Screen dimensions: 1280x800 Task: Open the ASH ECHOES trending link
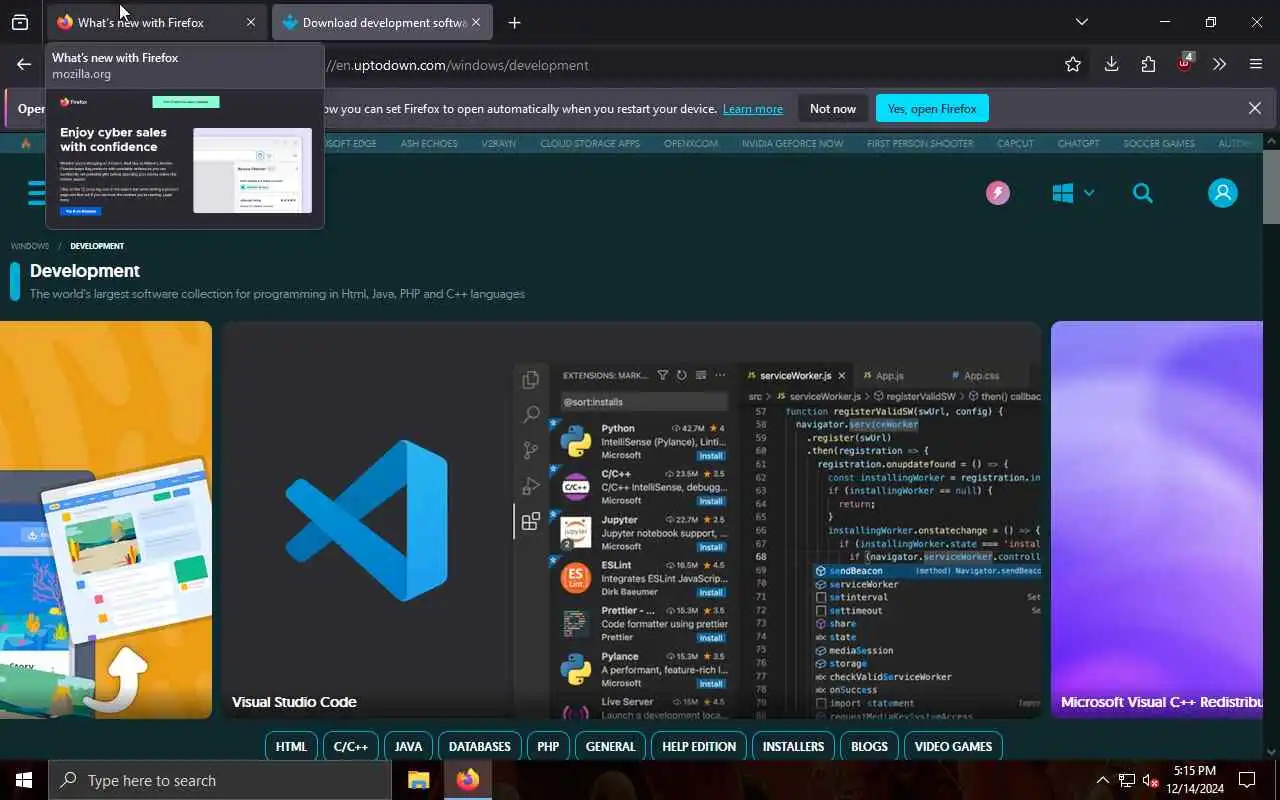(429, 143)
